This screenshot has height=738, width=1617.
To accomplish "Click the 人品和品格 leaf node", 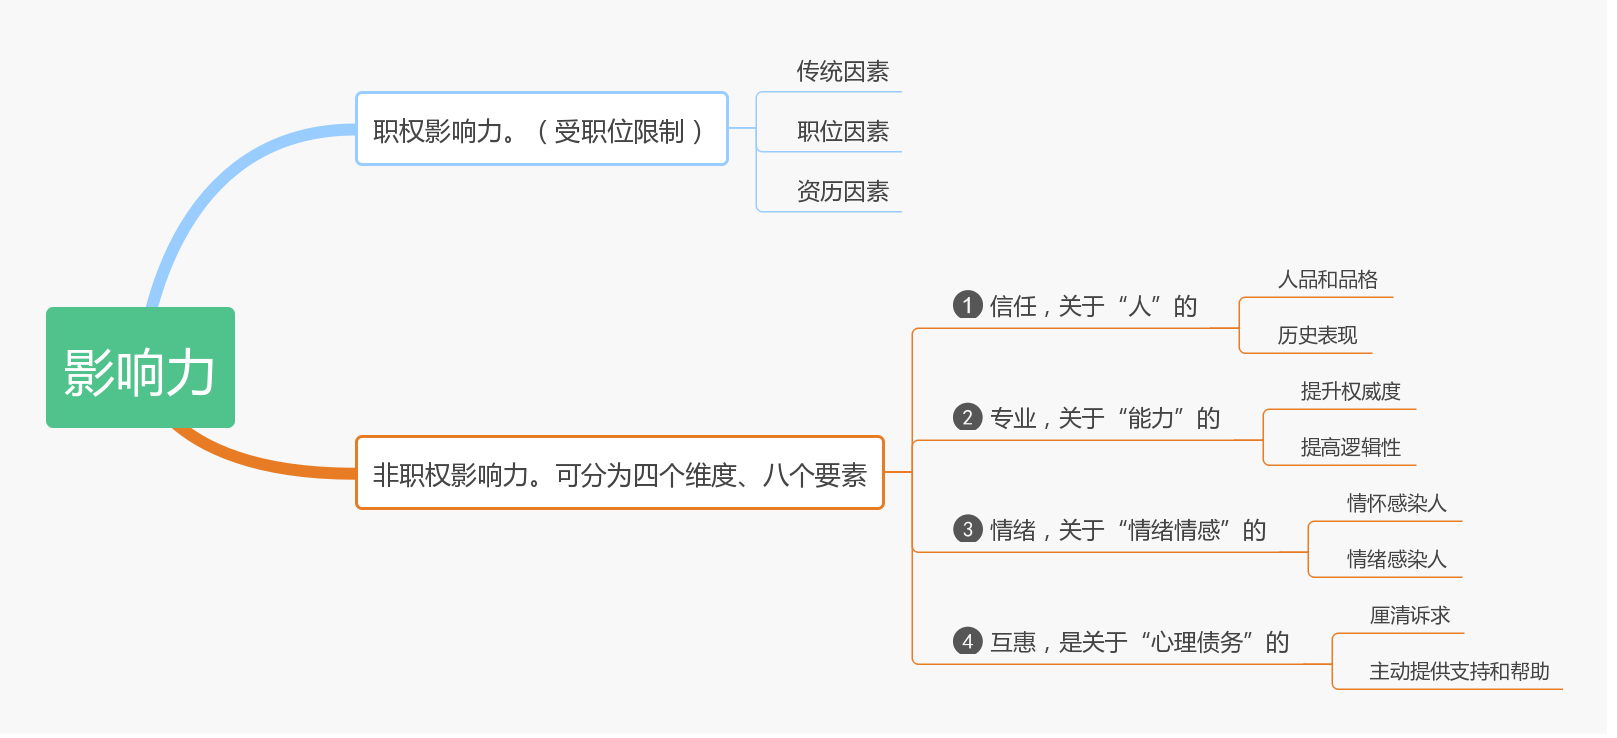I will coord(1328,279).
